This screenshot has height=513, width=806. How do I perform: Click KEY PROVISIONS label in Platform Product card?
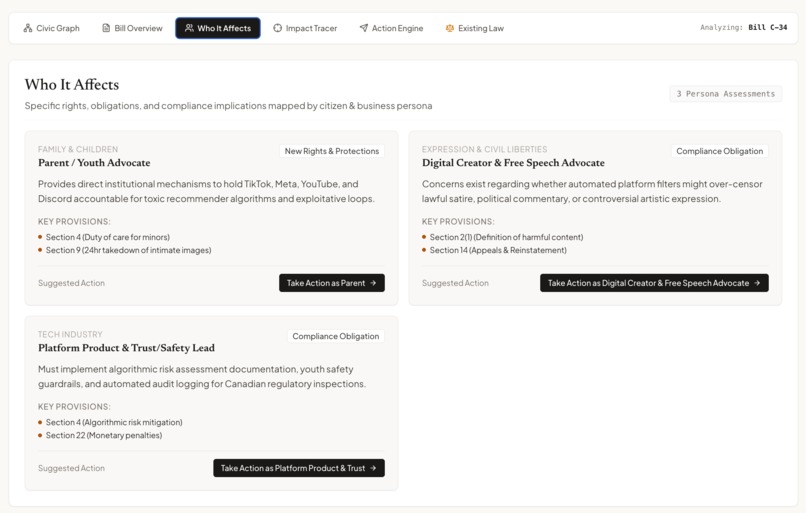pos(74,407)
